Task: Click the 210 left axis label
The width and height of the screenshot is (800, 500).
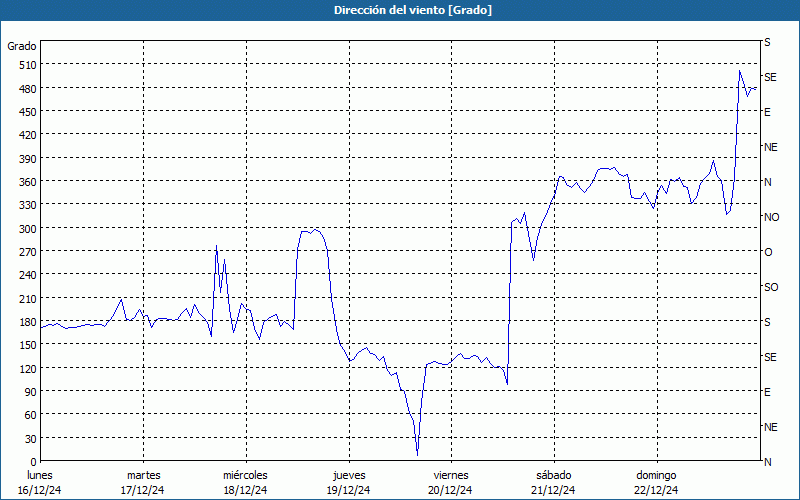Action: pyautogui.click(x=28, y=298)
